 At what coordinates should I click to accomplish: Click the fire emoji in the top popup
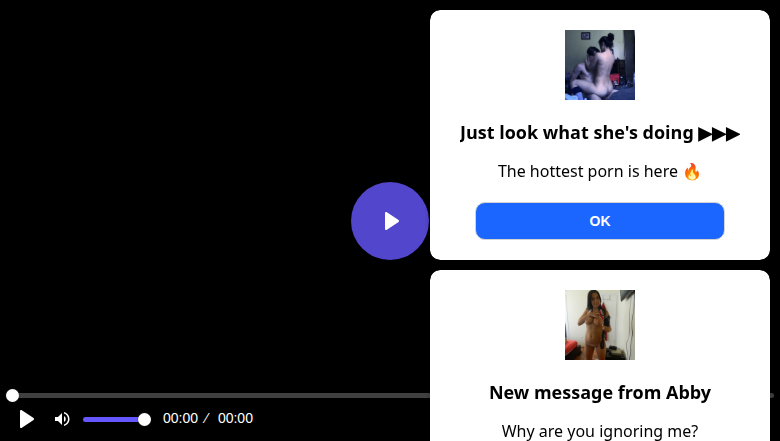[692, 171]
